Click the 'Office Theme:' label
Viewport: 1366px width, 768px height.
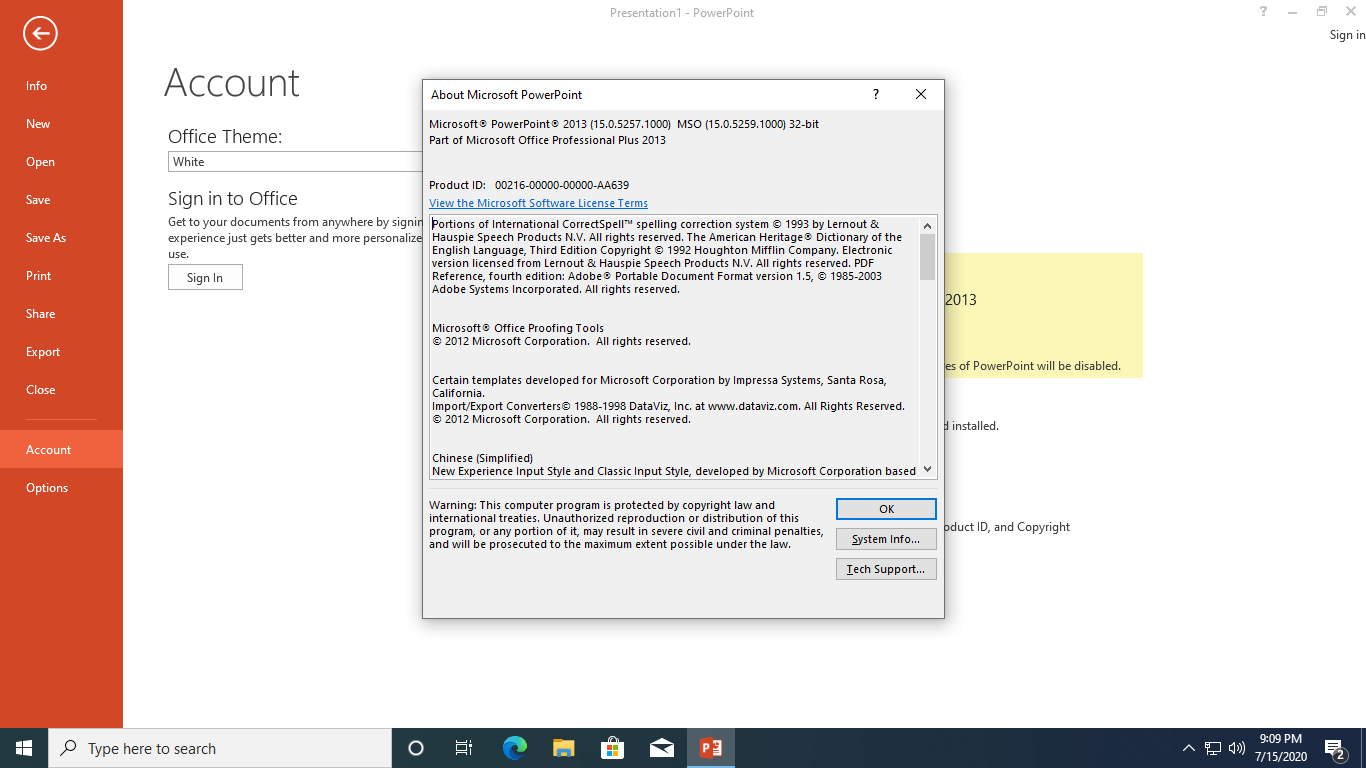pos(225,136)
